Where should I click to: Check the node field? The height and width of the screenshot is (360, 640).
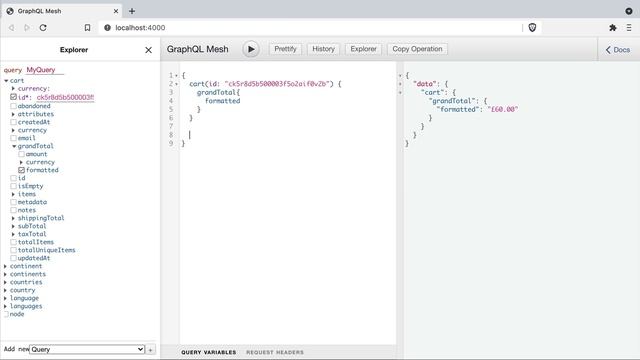pyautogui.click(x=6, y=314)
